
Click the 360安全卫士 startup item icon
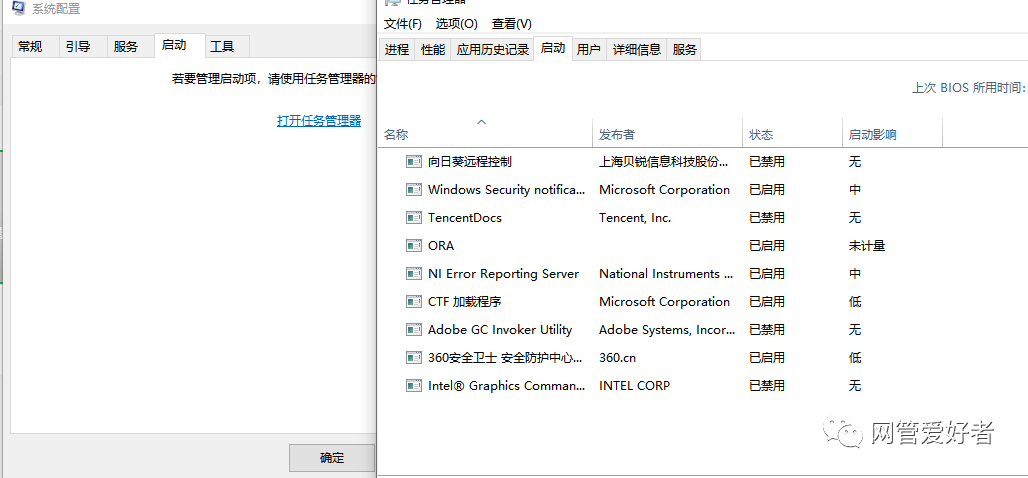pos(414,358)
